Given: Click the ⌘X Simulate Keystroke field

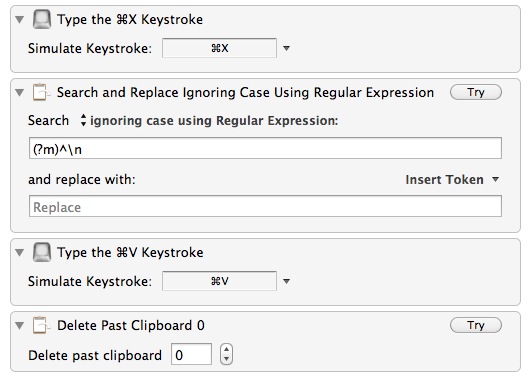Looking at the screenshot, I should 219,48.
